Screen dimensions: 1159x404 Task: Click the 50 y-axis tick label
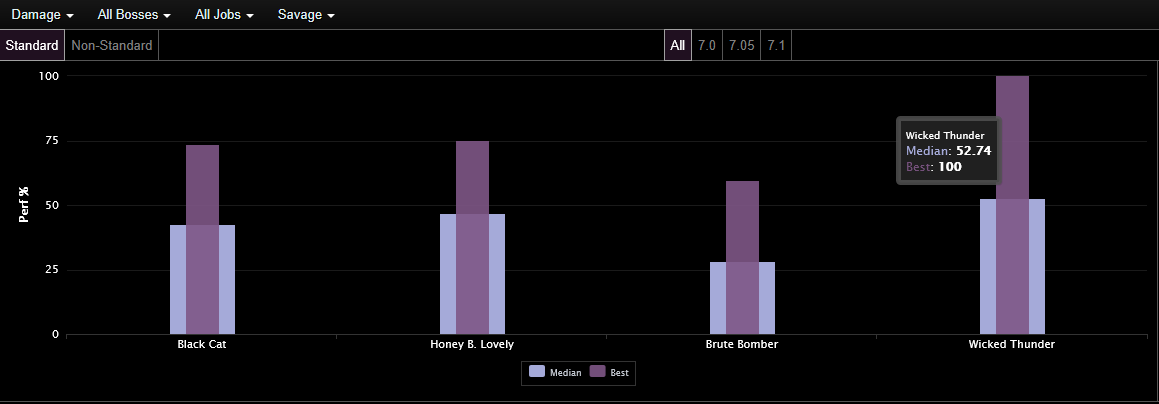pyautogui.click(x=52, y=205)
